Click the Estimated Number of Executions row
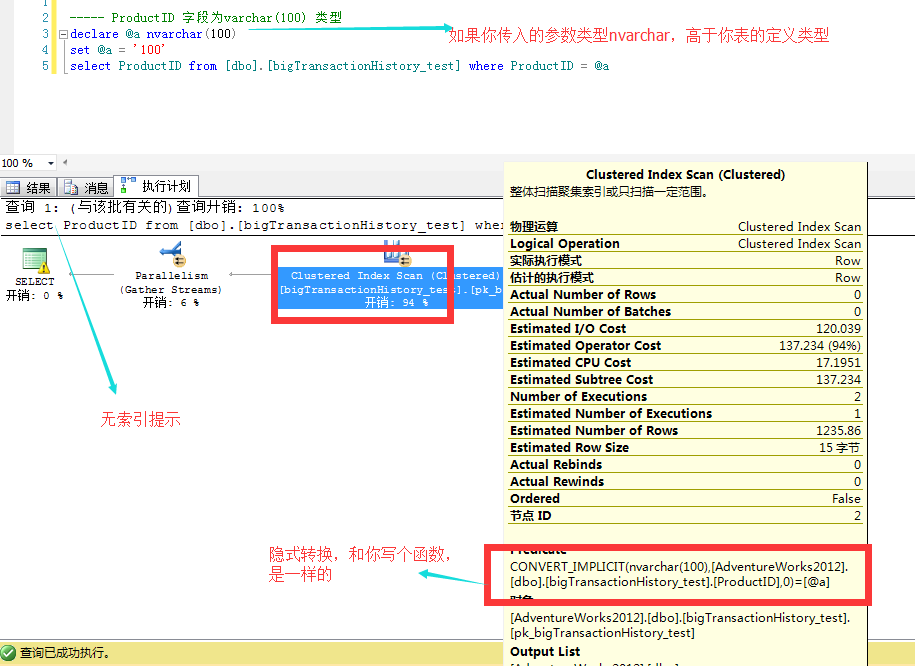915x666 pixels. (685, 414)
